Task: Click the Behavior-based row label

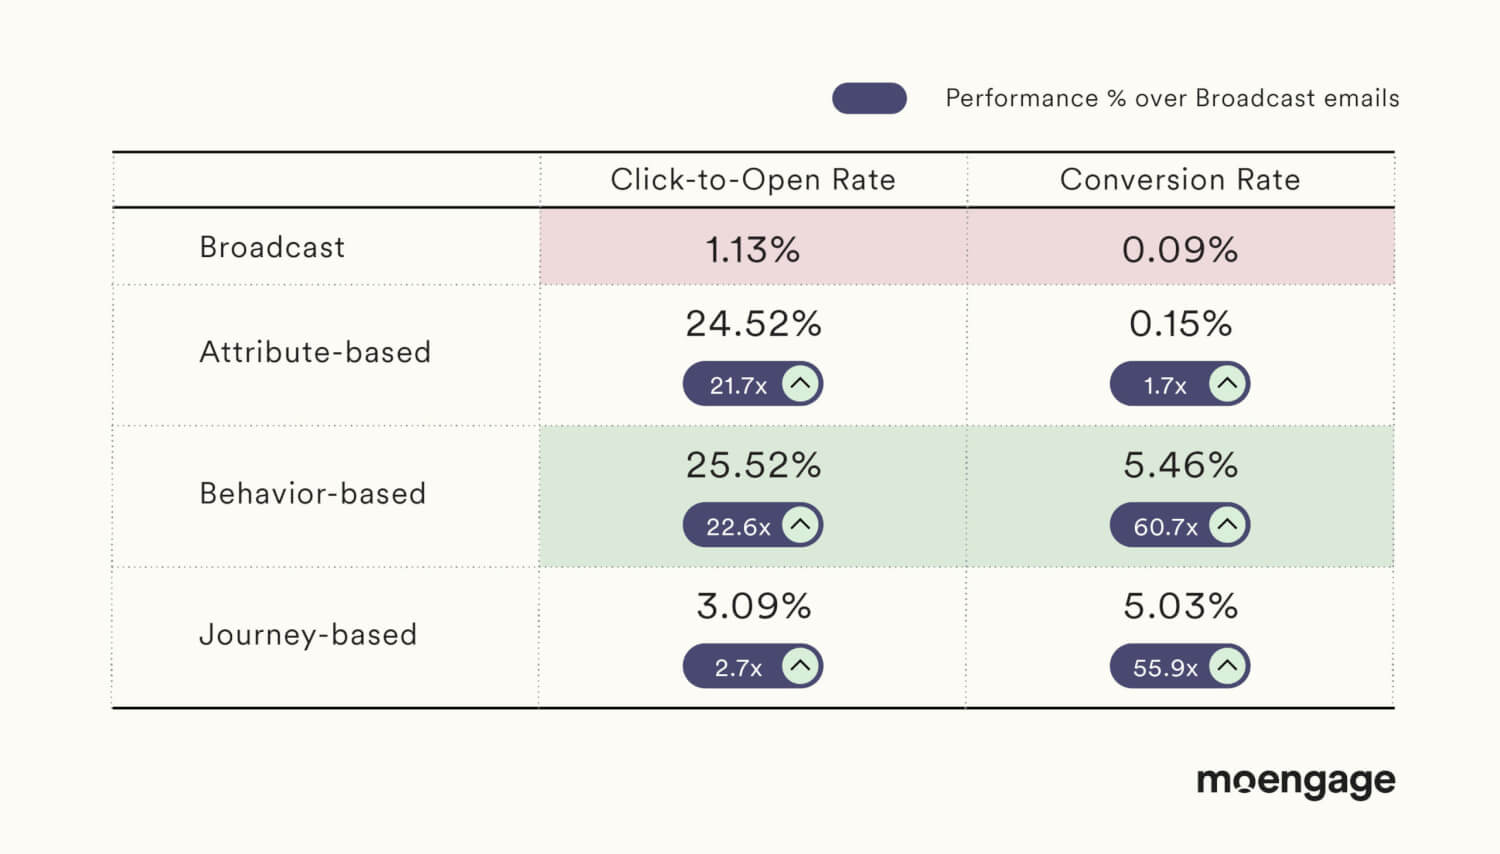Action: (x=313, y=493)
